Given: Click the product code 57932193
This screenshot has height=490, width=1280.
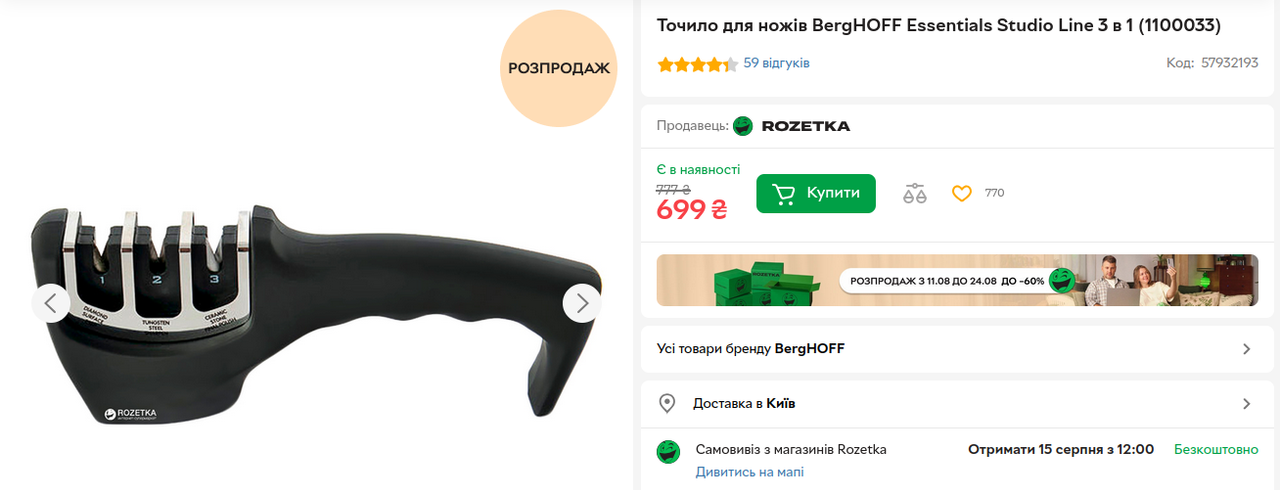Looking at the screenshot, I should pos(1229,62).
